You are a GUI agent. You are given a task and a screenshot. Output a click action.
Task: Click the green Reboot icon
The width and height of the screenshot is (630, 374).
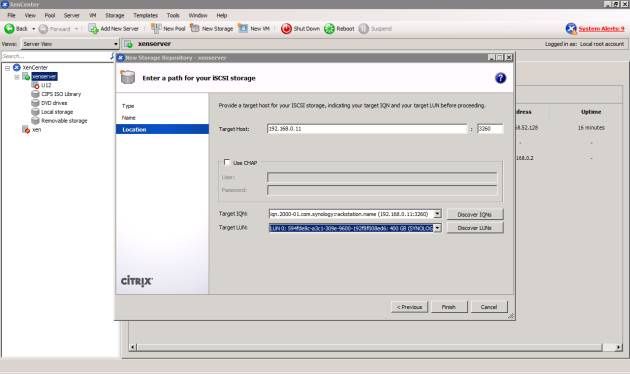pos(329,29)
